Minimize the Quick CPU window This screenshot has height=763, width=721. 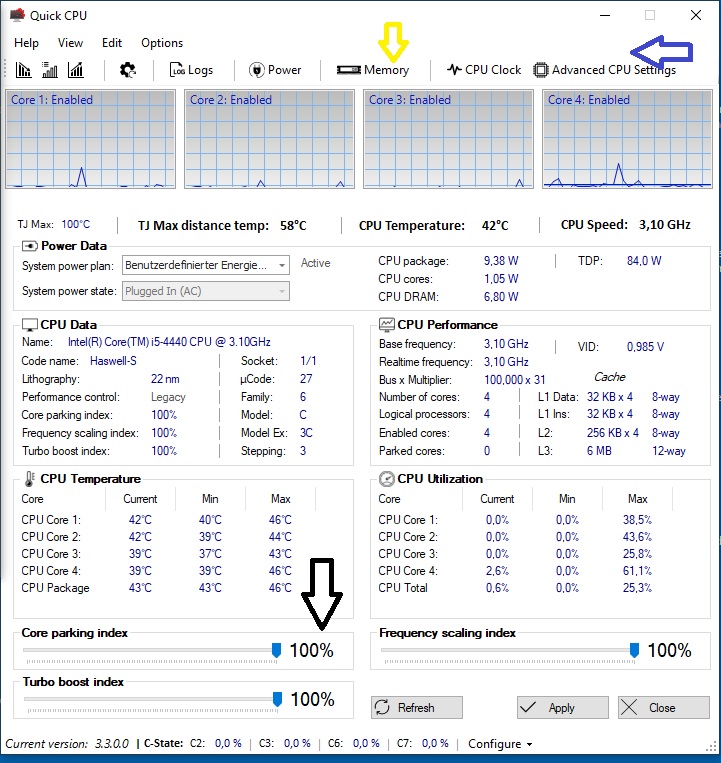[605, 15]
